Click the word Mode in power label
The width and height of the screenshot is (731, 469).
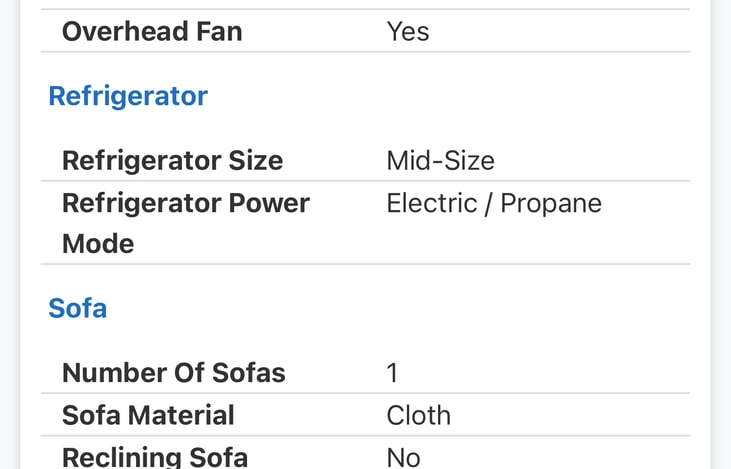(x=98, y=244)
